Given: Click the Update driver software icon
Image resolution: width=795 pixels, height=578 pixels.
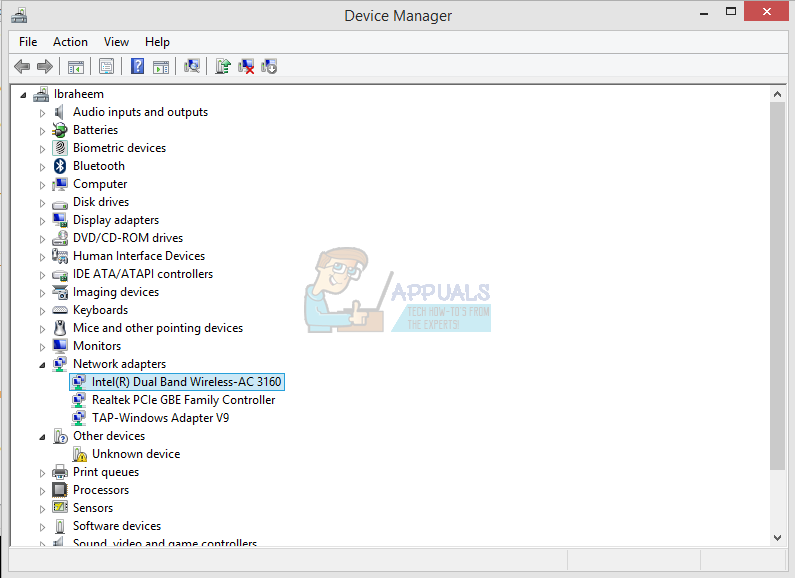Looking at the screenshot, I should 223,66.
